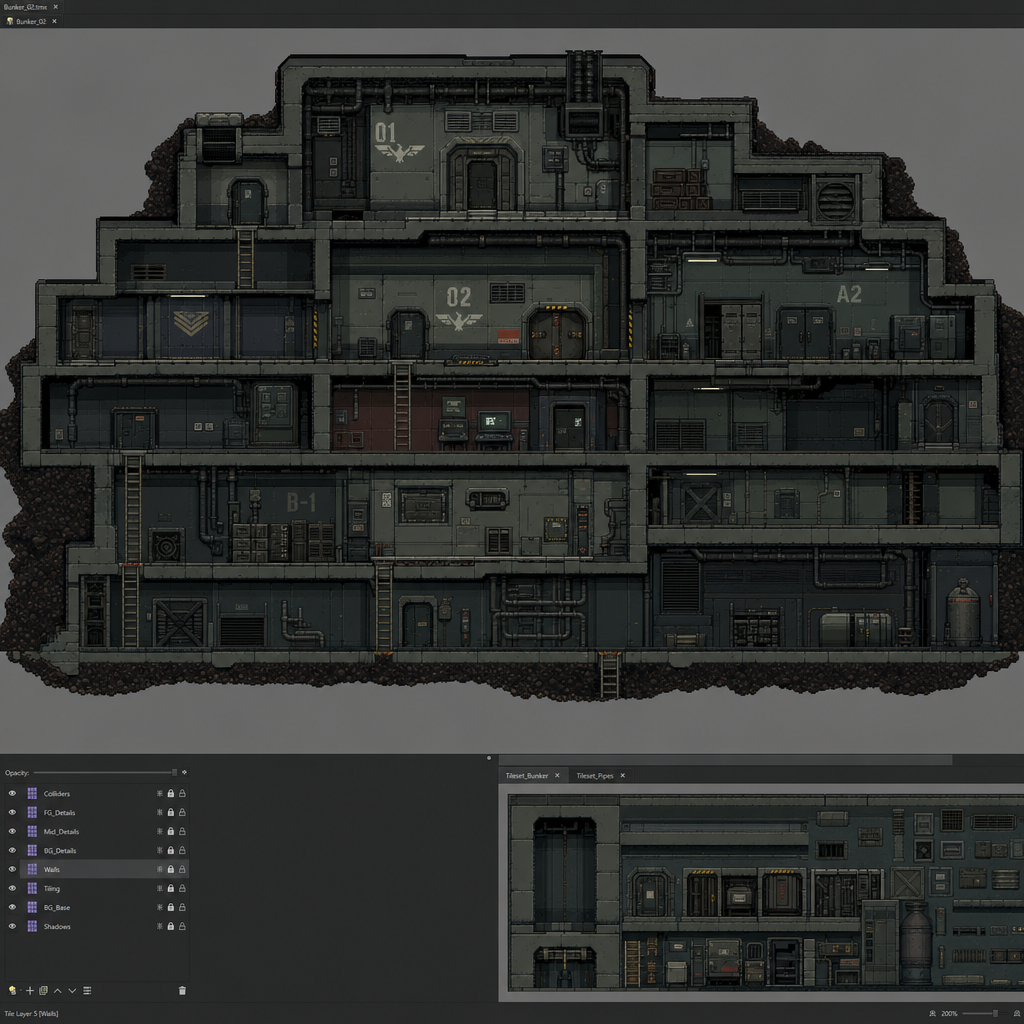Click the star-shaped icon on the Colliders row

coord(159,793)
